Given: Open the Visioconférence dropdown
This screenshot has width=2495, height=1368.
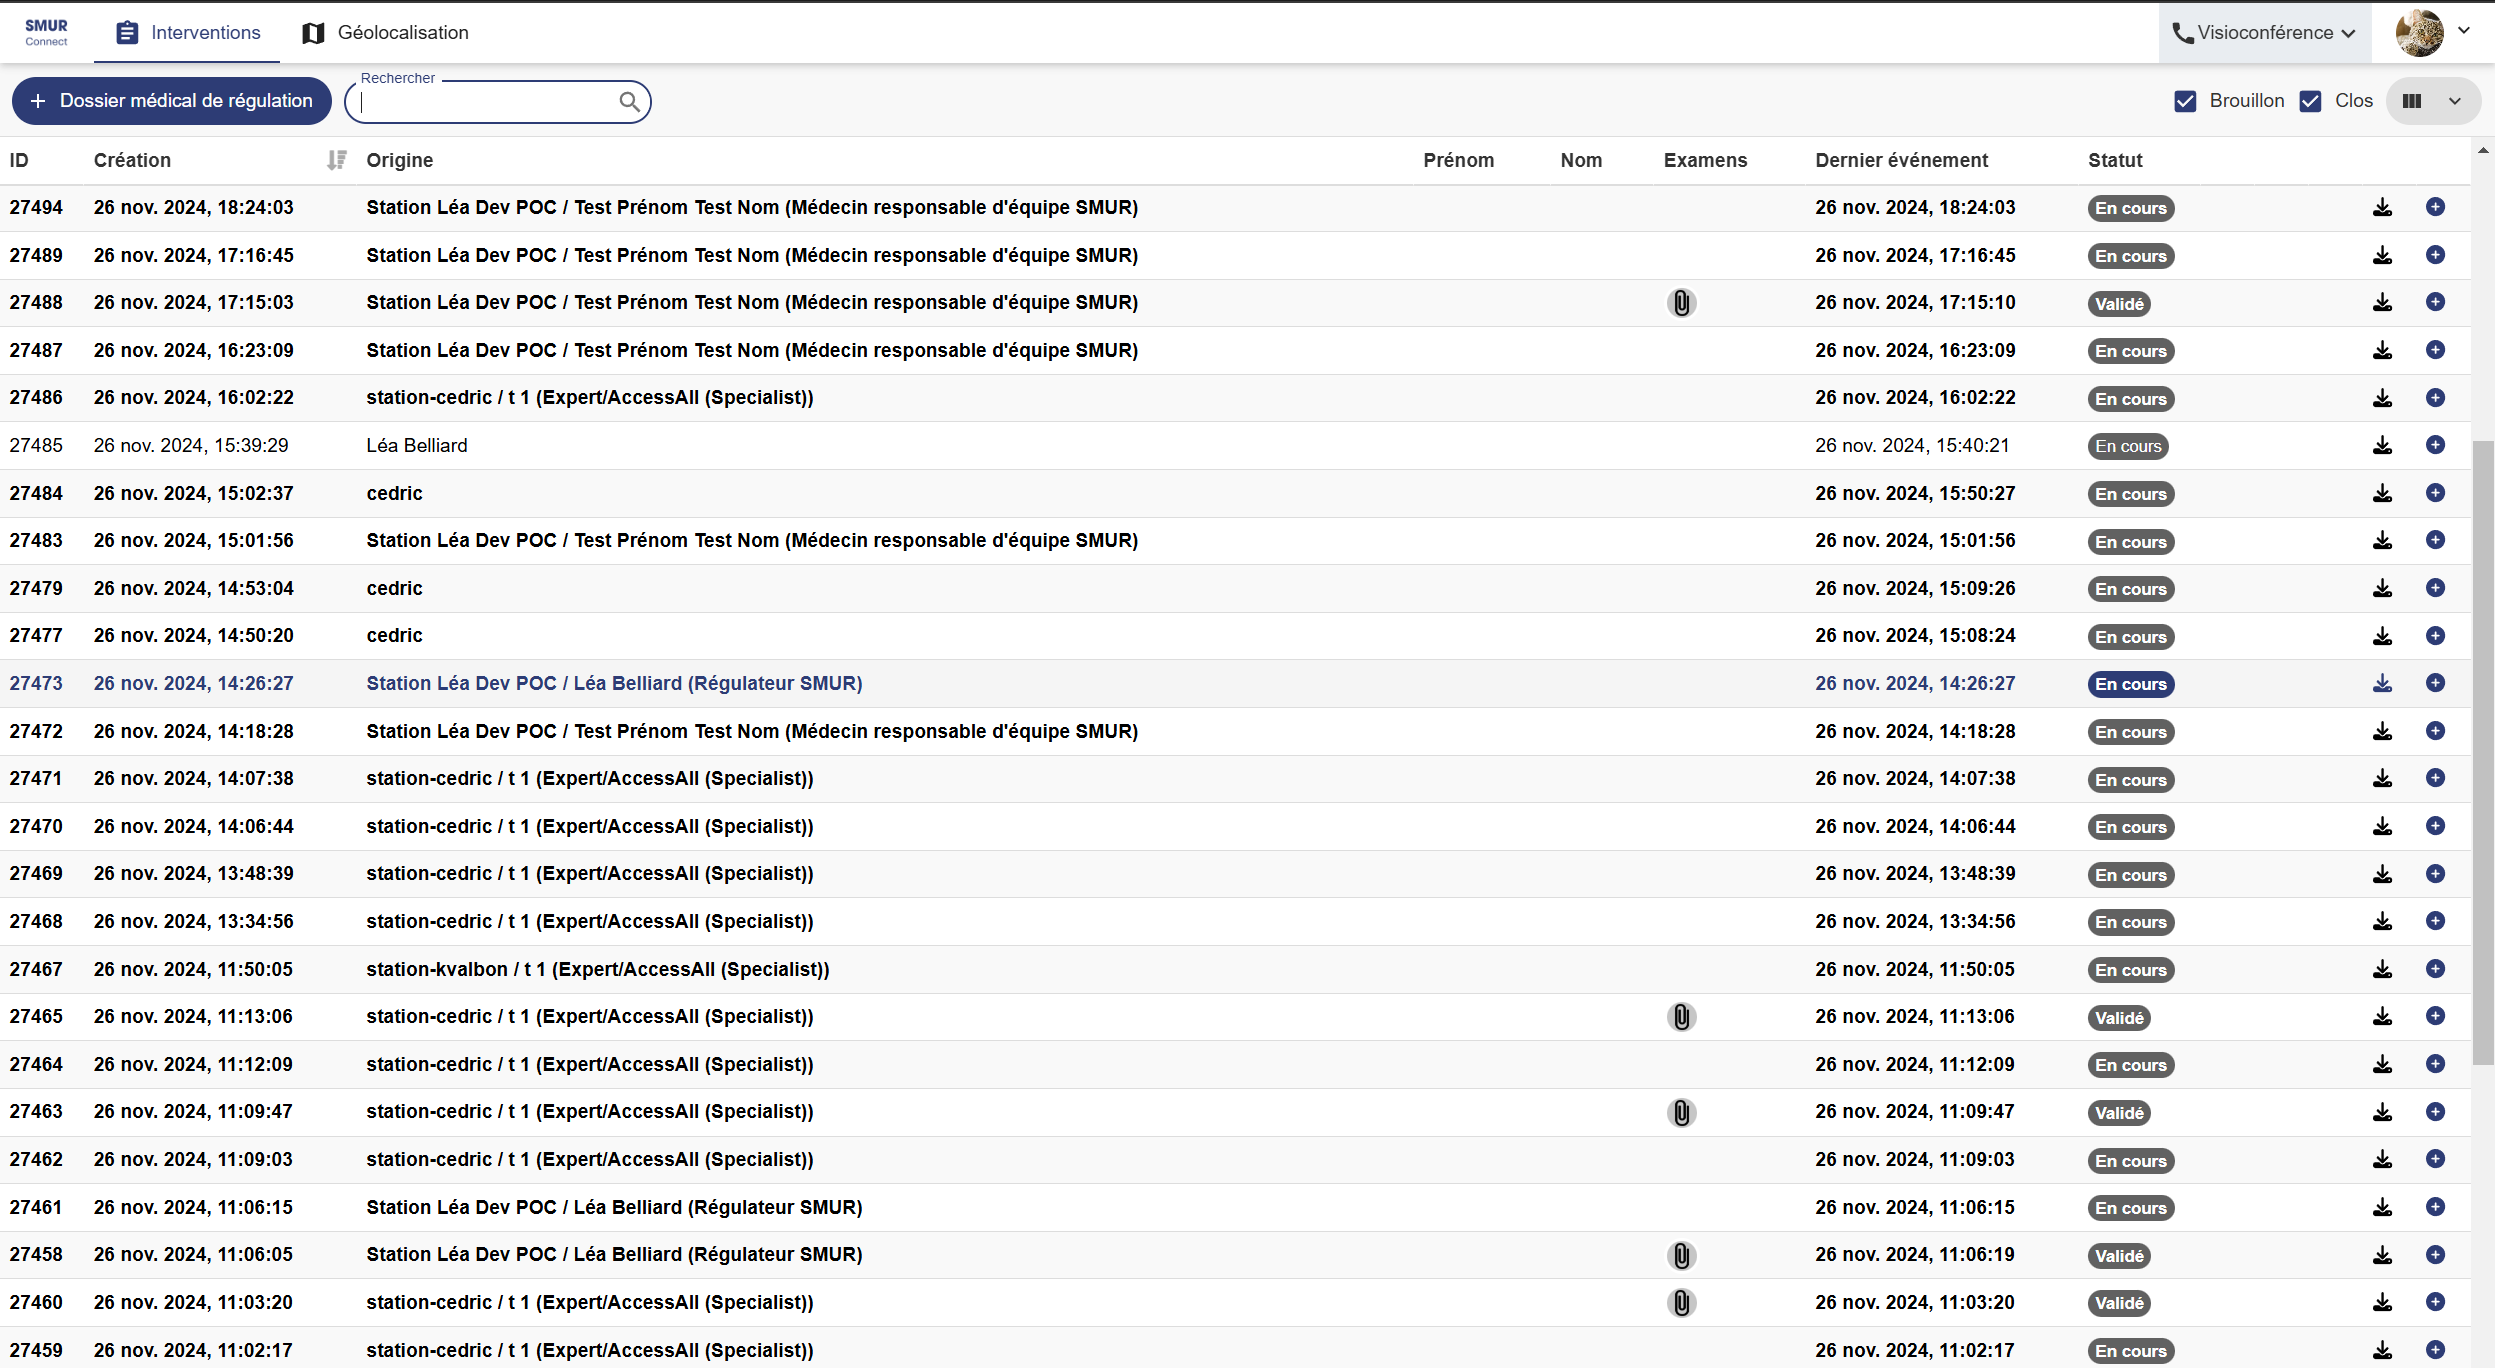Looking at the screenshot, I should (2264, 33).
